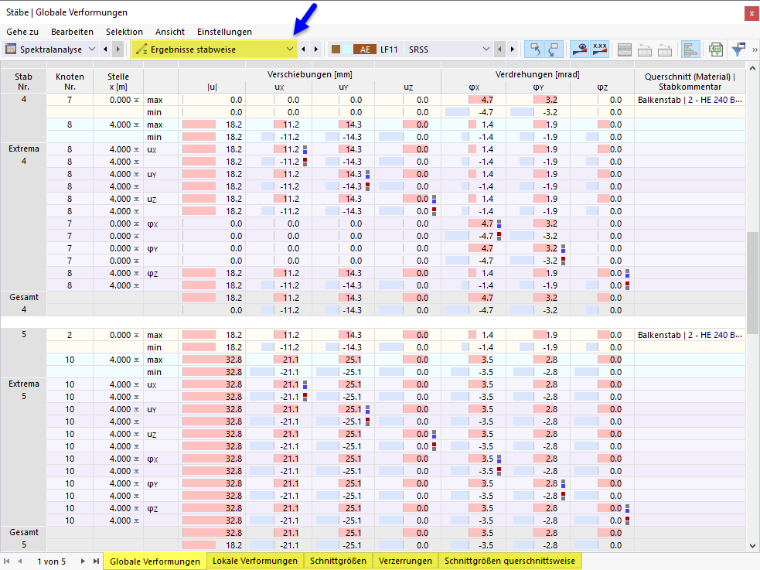Open the Selektion menu
This screenshot has width=760, height=570.
(x=124, y=32)
